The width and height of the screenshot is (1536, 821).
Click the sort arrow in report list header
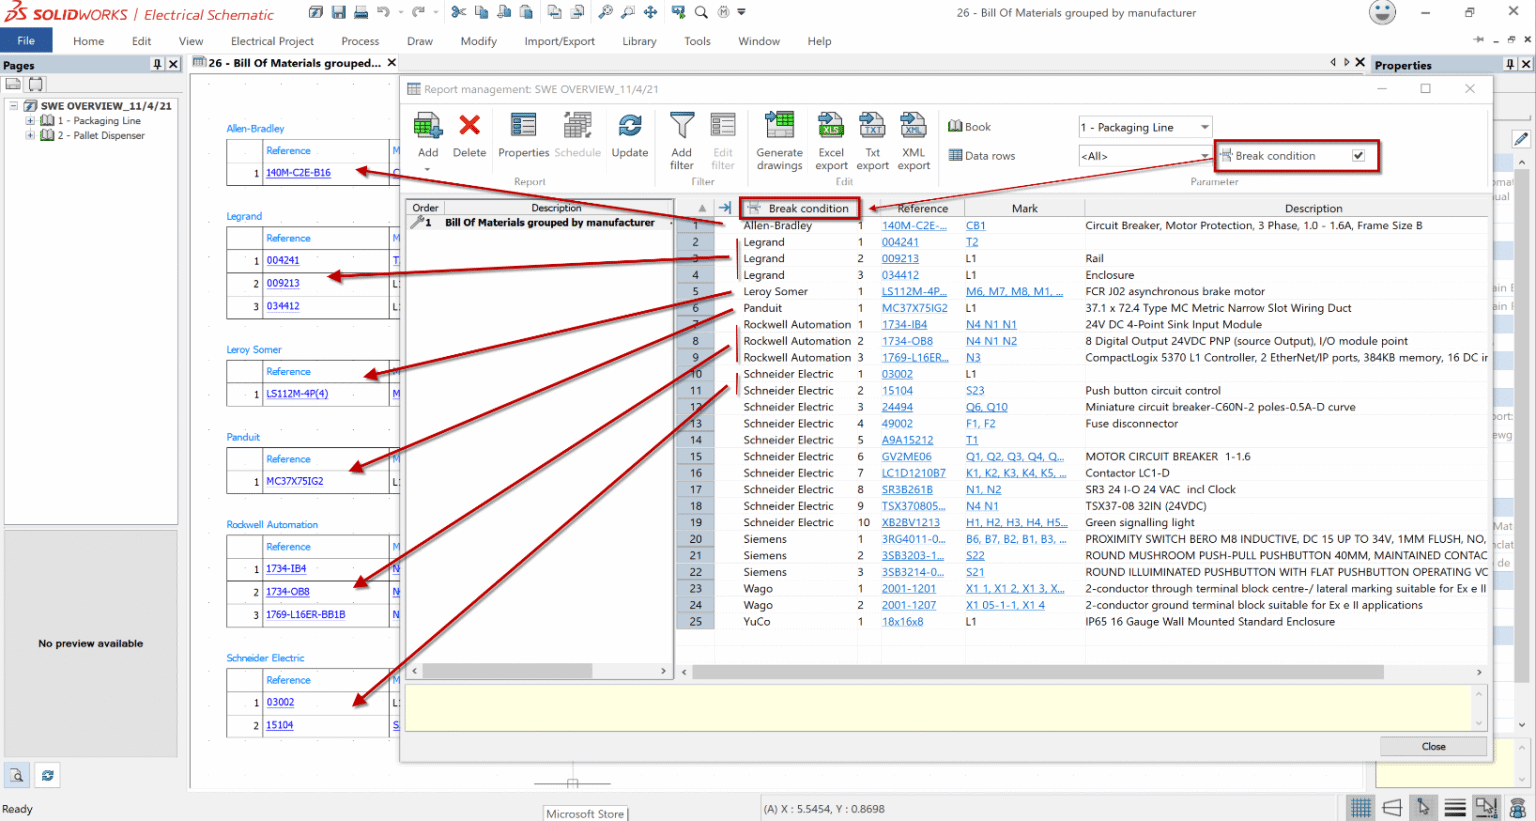(702, 208)
